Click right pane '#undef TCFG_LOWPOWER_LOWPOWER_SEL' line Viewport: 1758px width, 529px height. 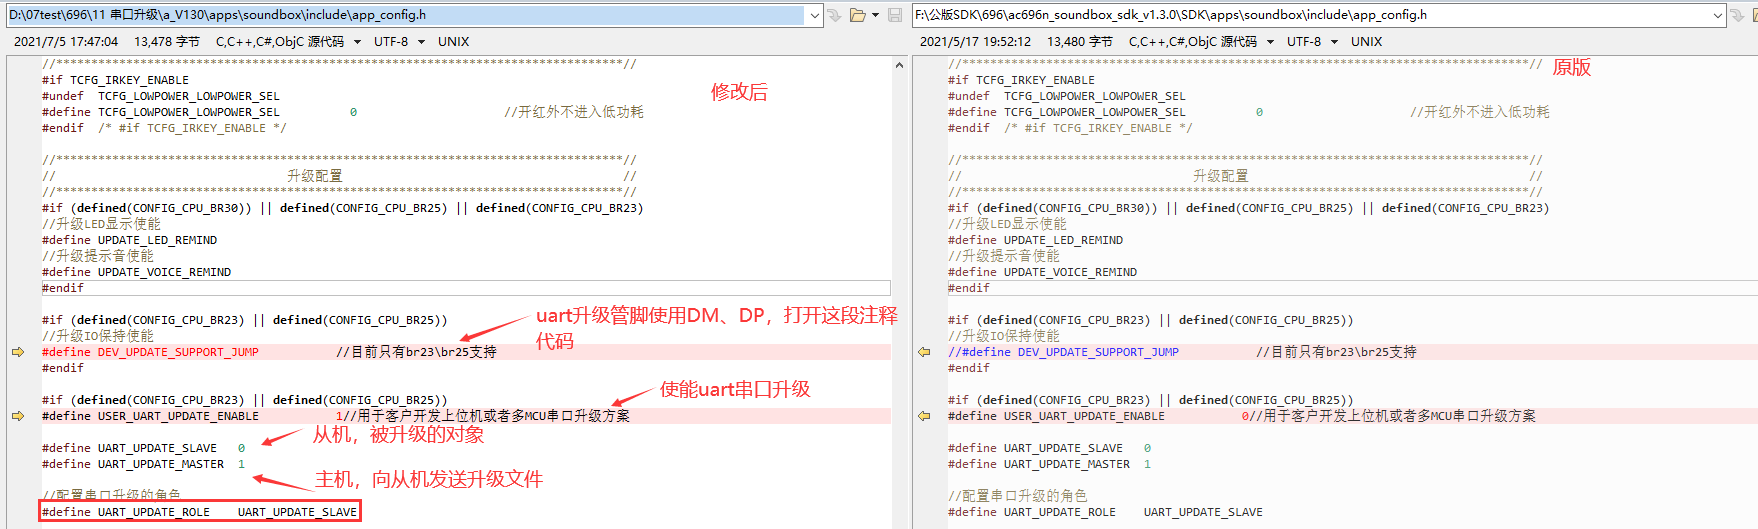tap(1067, 96)
